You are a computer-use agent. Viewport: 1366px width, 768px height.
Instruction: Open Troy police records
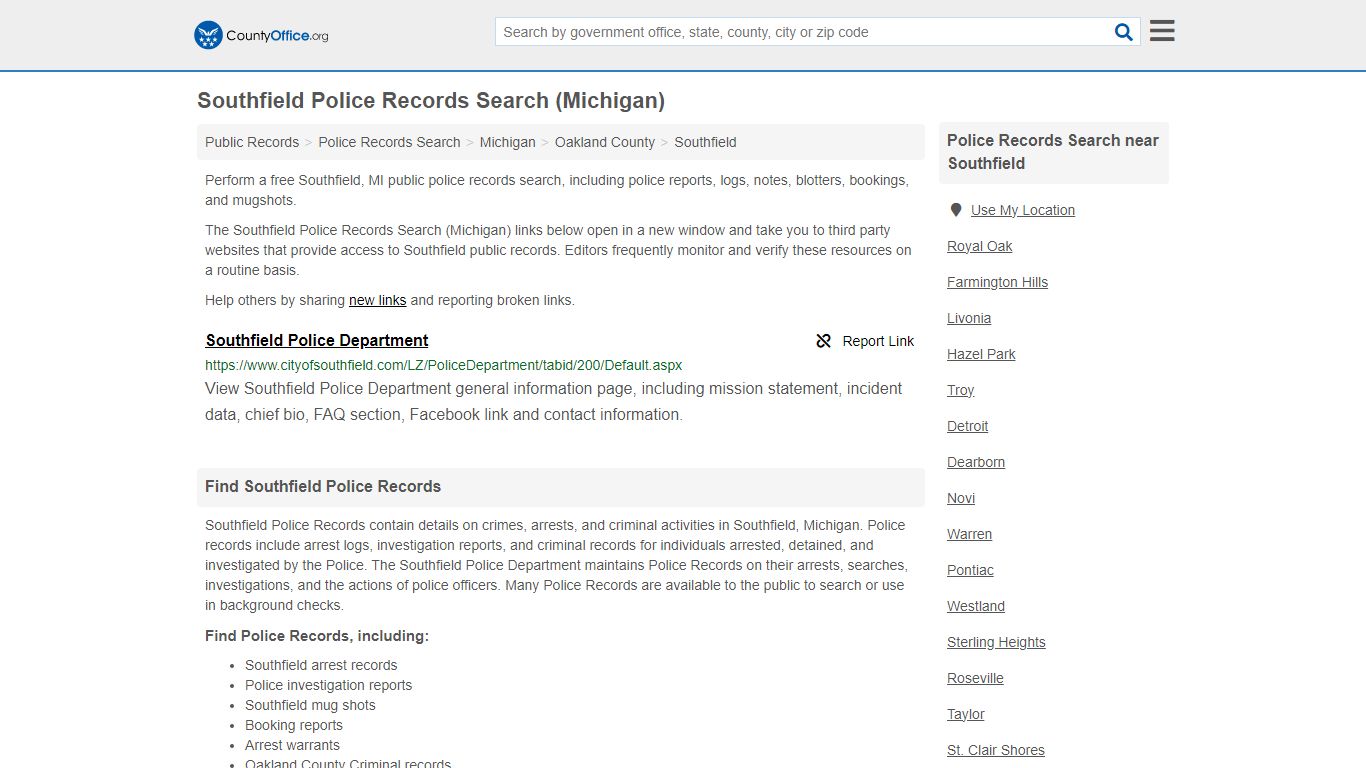(961, 390)
